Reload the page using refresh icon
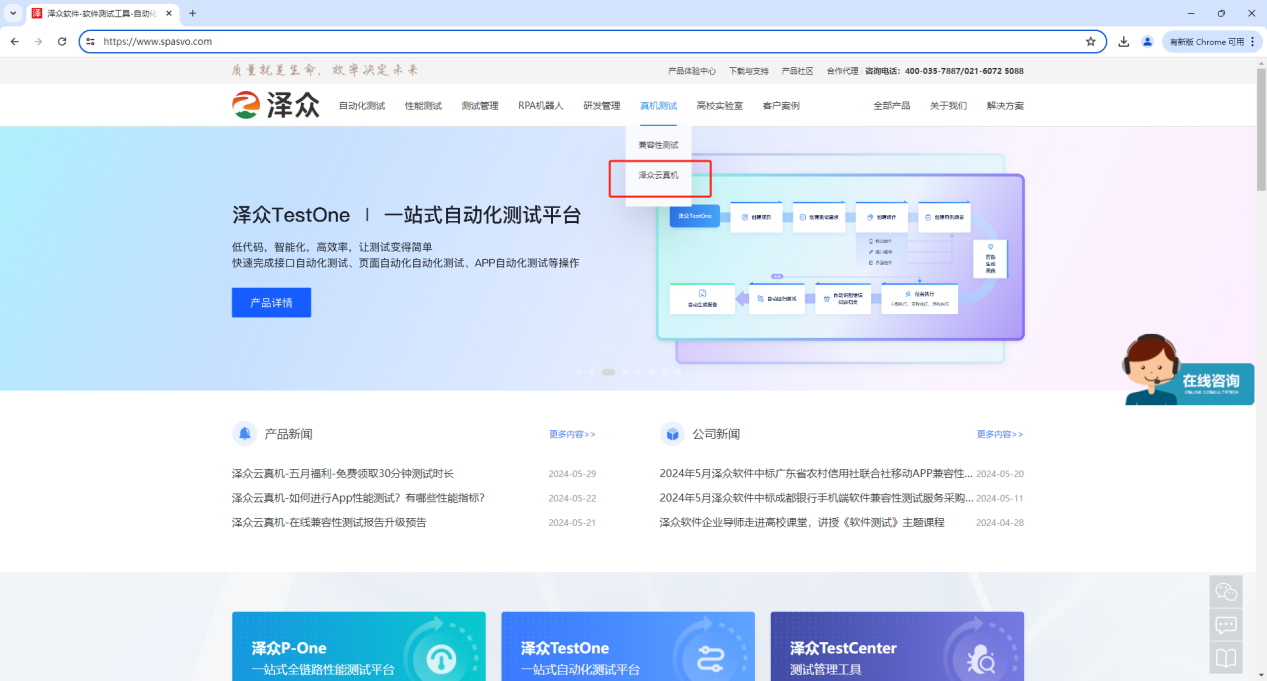This screenshot has height=681, width=1267. pos(62,41)
